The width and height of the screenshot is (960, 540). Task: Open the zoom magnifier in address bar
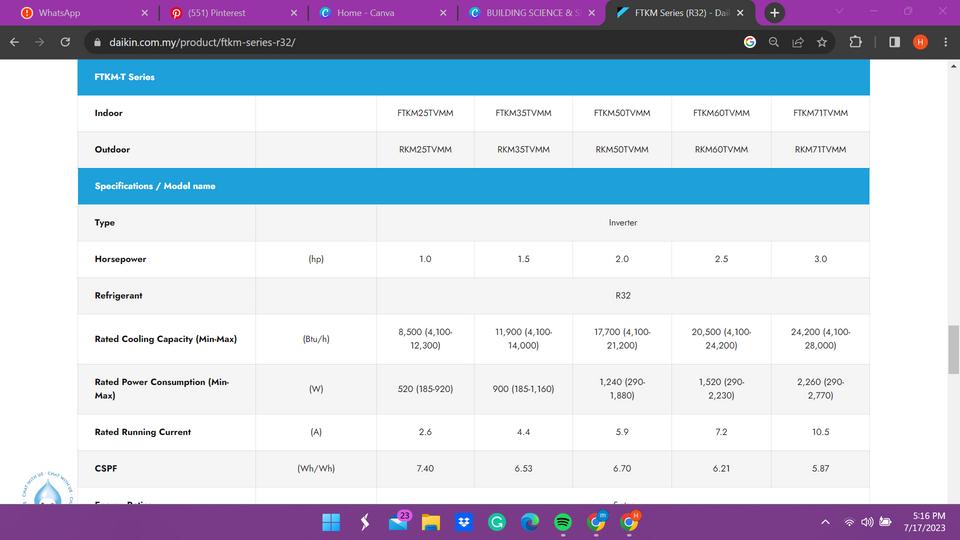(x=773, y=42)
